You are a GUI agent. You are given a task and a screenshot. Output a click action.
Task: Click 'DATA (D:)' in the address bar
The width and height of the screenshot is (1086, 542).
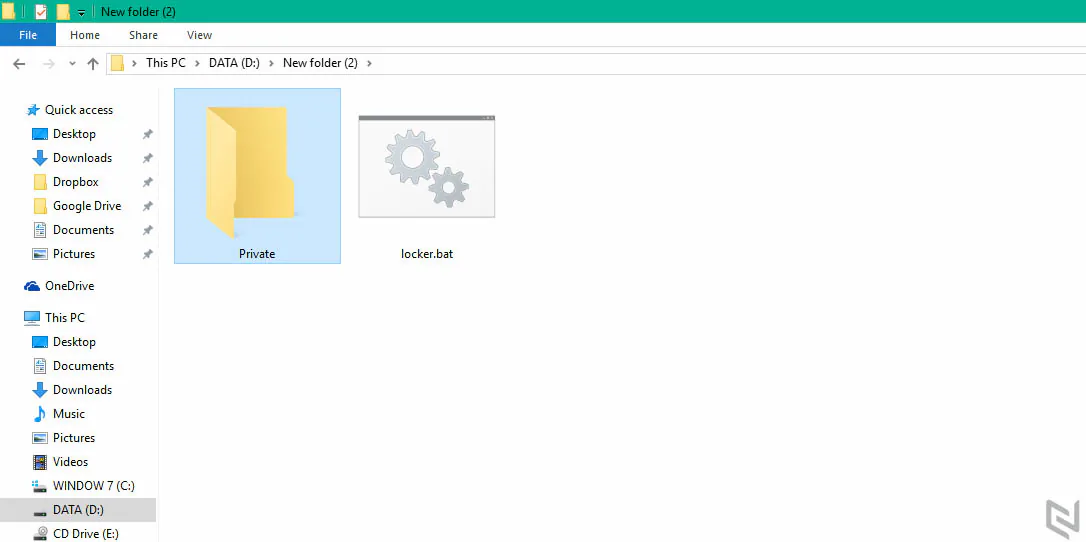(x=234, y=63)
